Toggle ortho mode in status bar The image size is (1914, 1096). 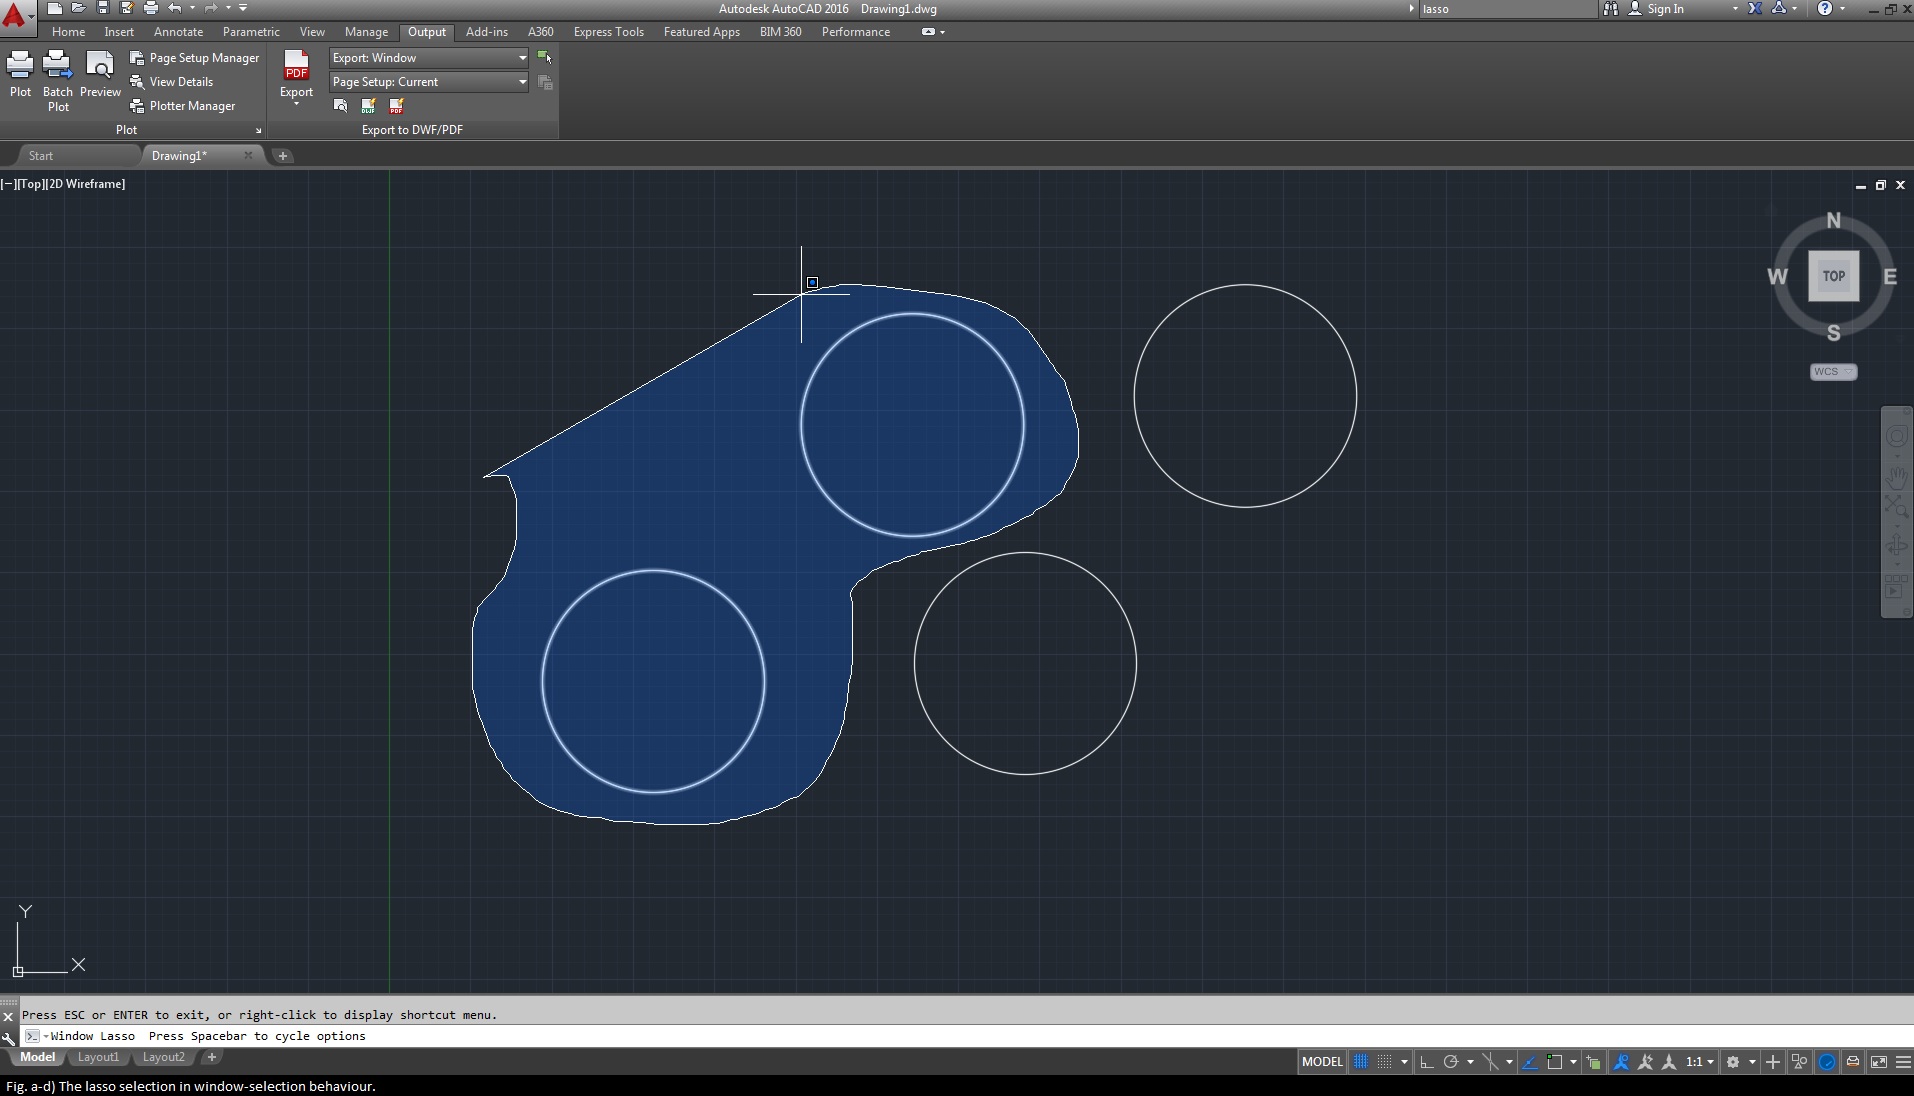tap(1427, 1062)
